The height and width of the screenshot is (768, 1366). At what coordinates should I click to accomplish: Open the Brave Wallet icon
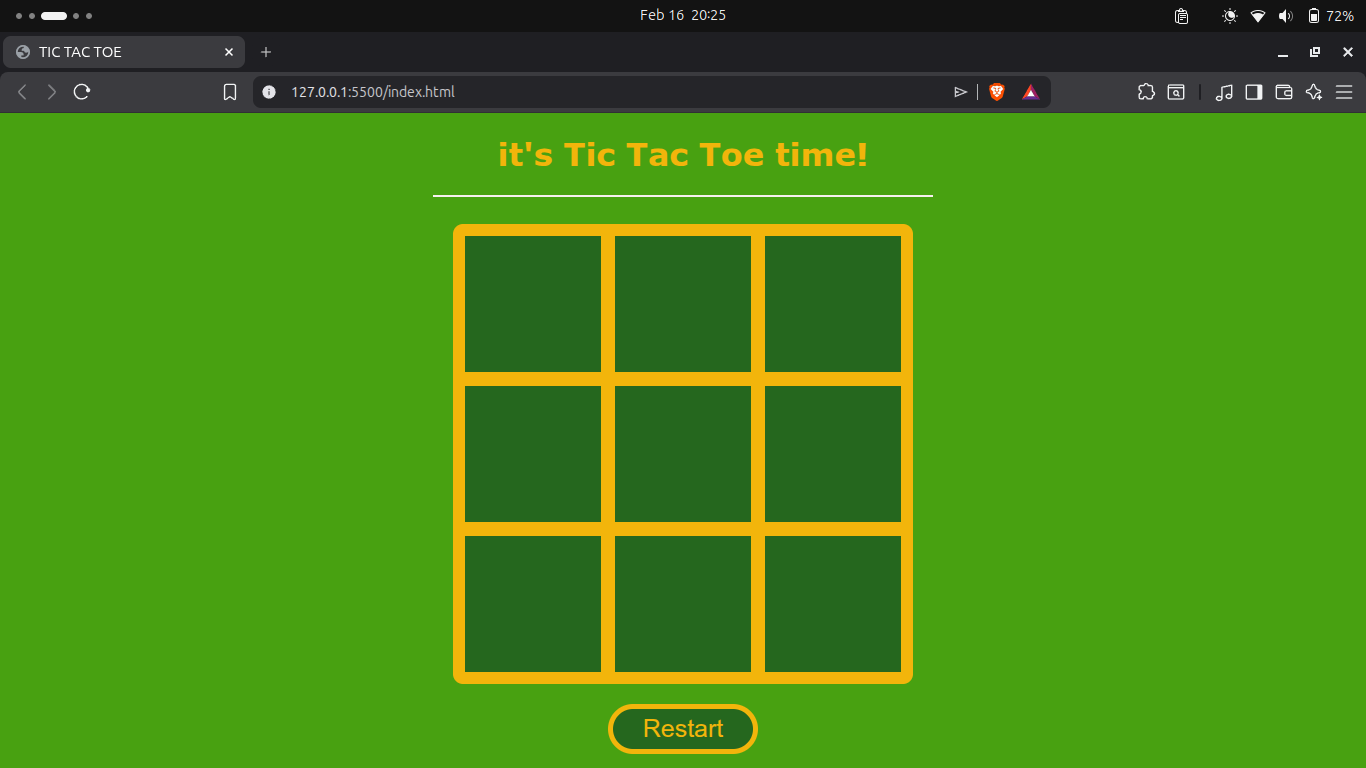pos(1284,92)
